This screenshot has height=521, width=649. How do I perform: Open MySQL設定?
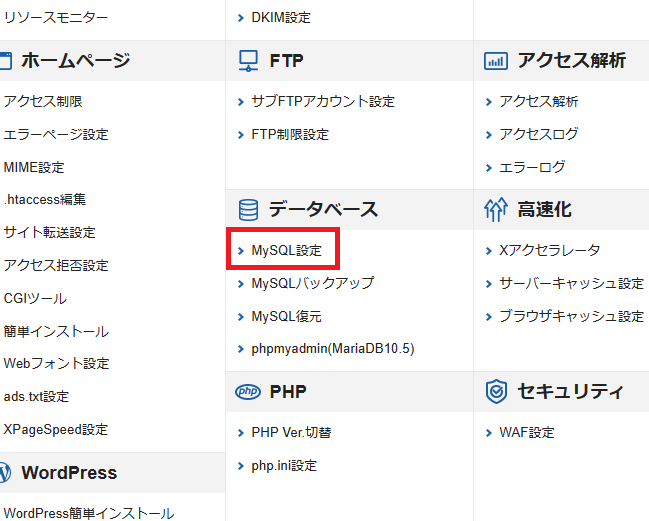tap(286, 250)
